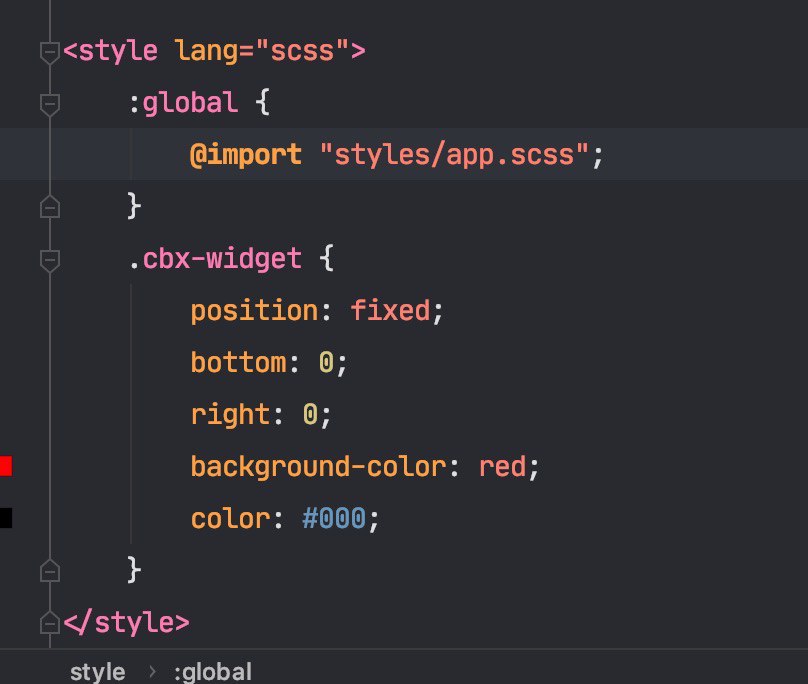808x684 pixels.
Task: Click the color property name
Action: point(230,519)
